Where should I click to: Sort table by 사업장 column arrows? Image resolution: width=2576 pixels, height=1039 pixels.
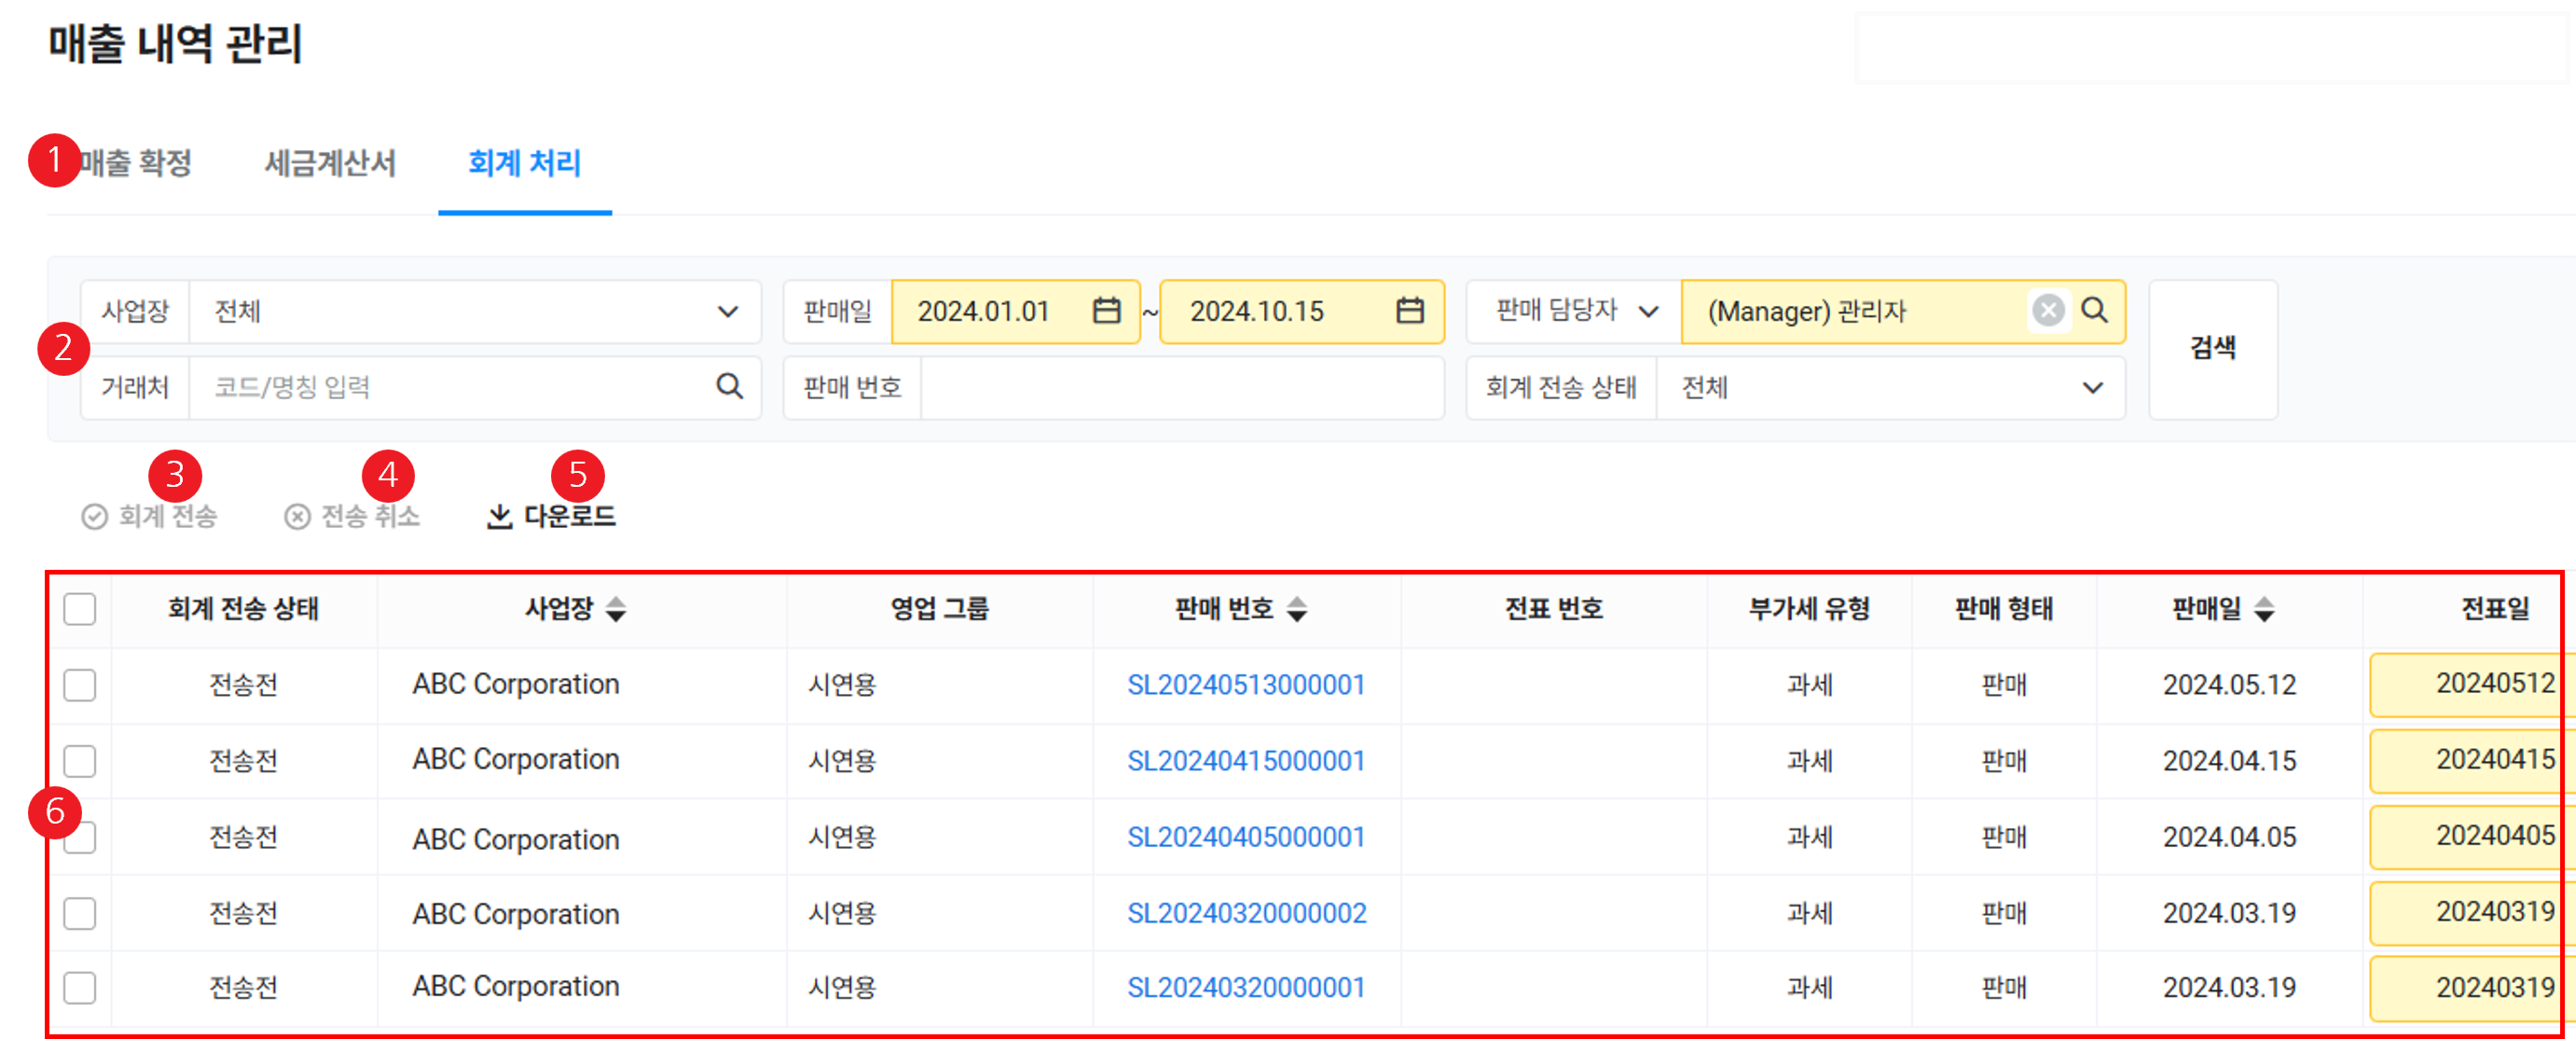[x=616, y=609]
